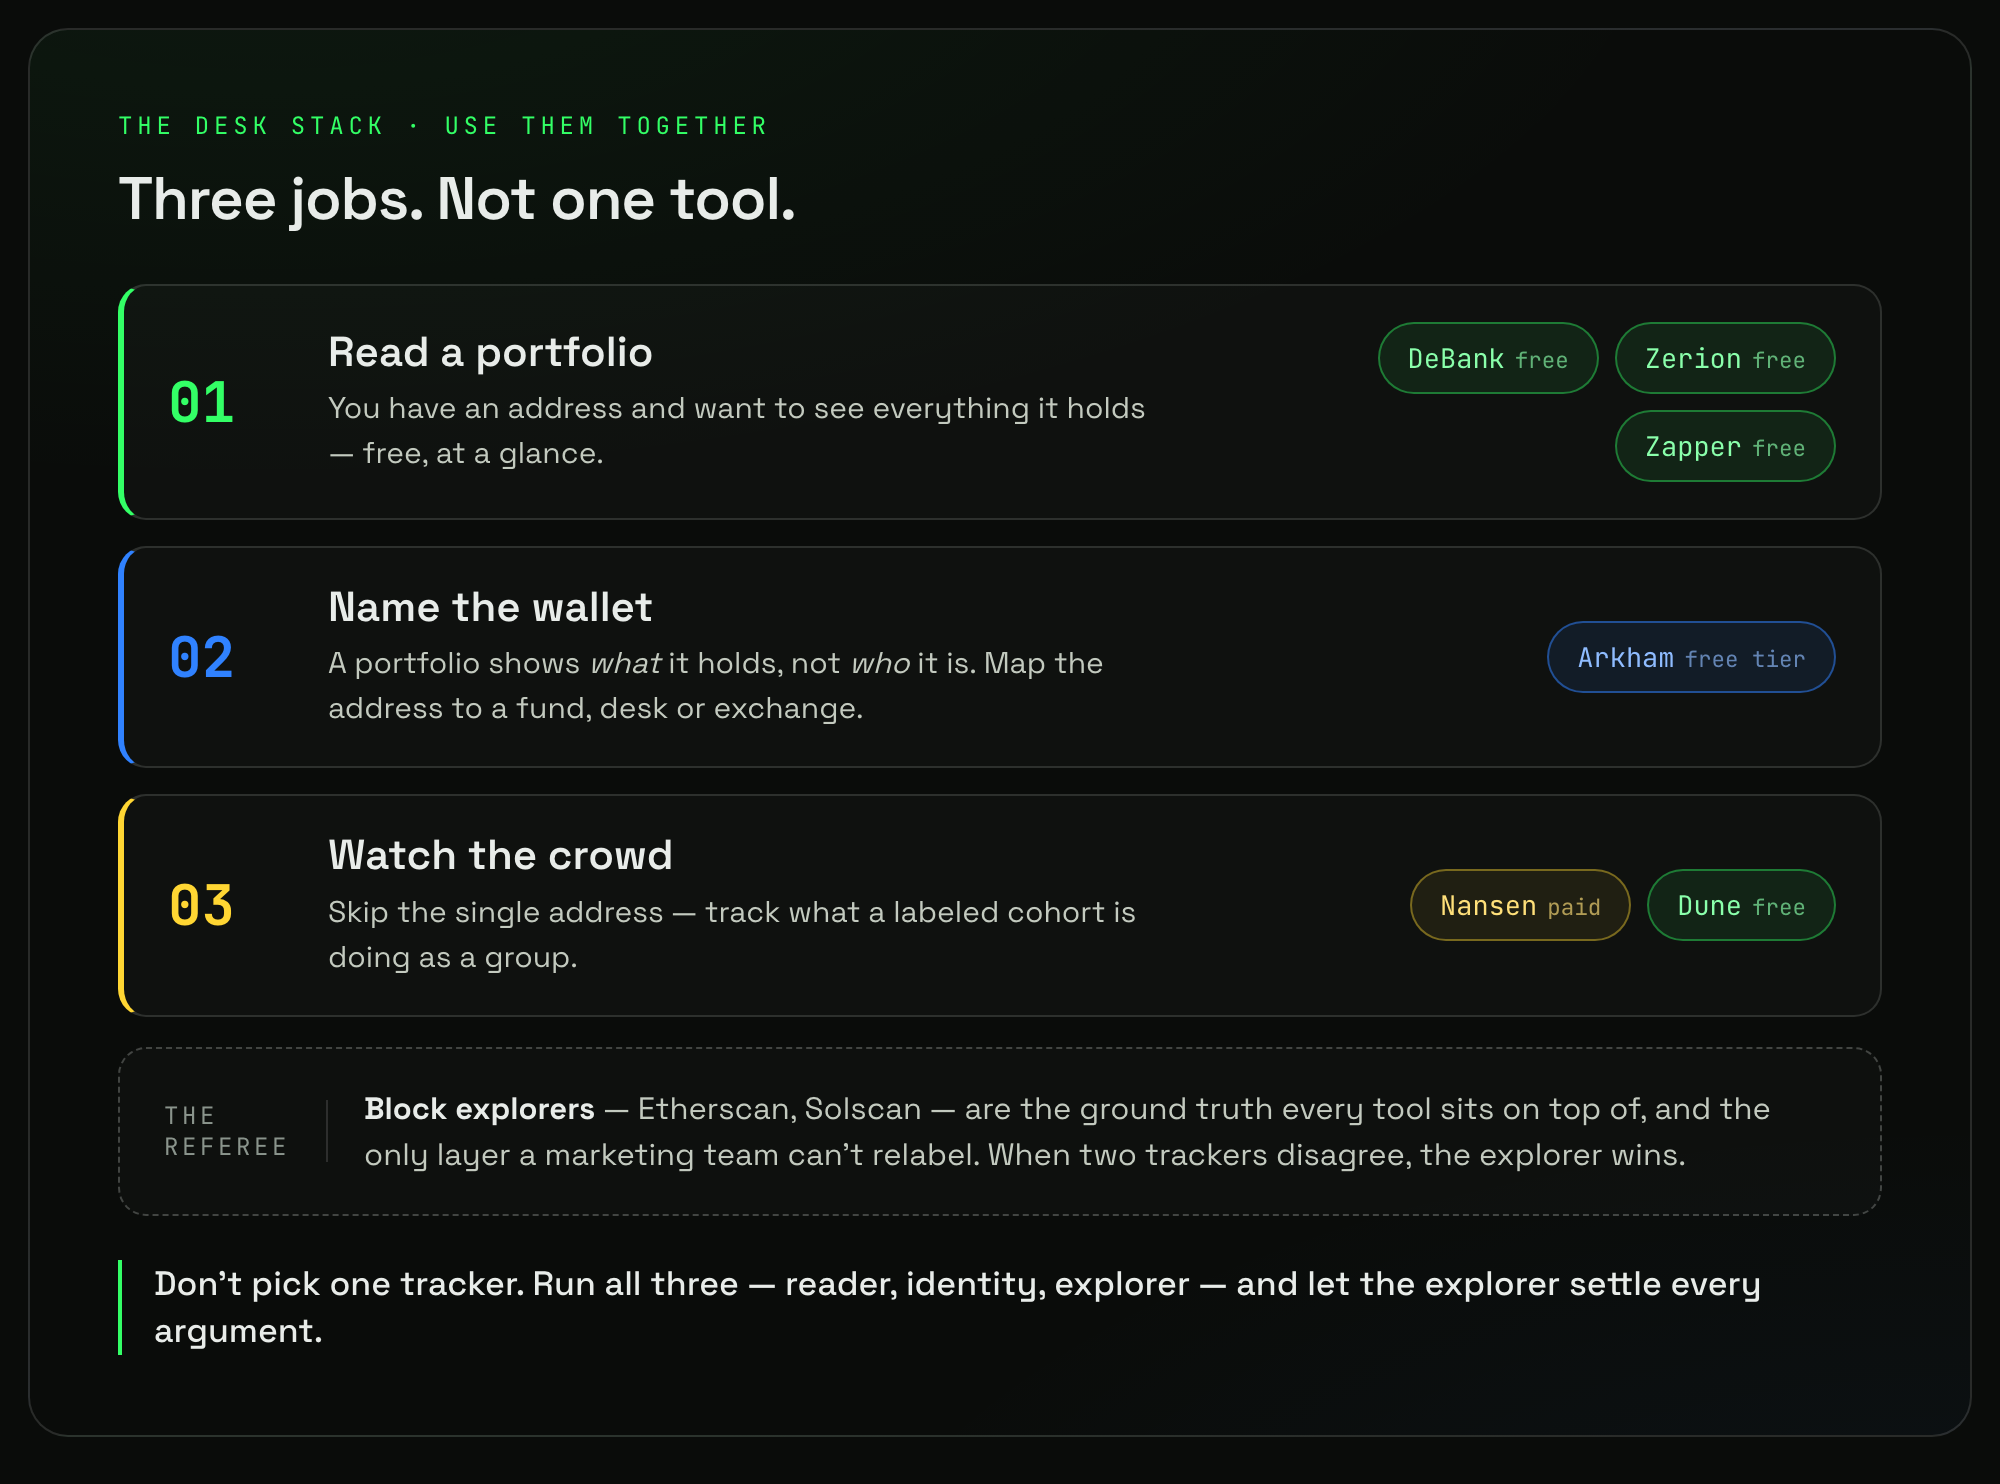Click the Arkham free tier pill
Viewport: 2000px width, 1484px height.
pos(1691,657)
